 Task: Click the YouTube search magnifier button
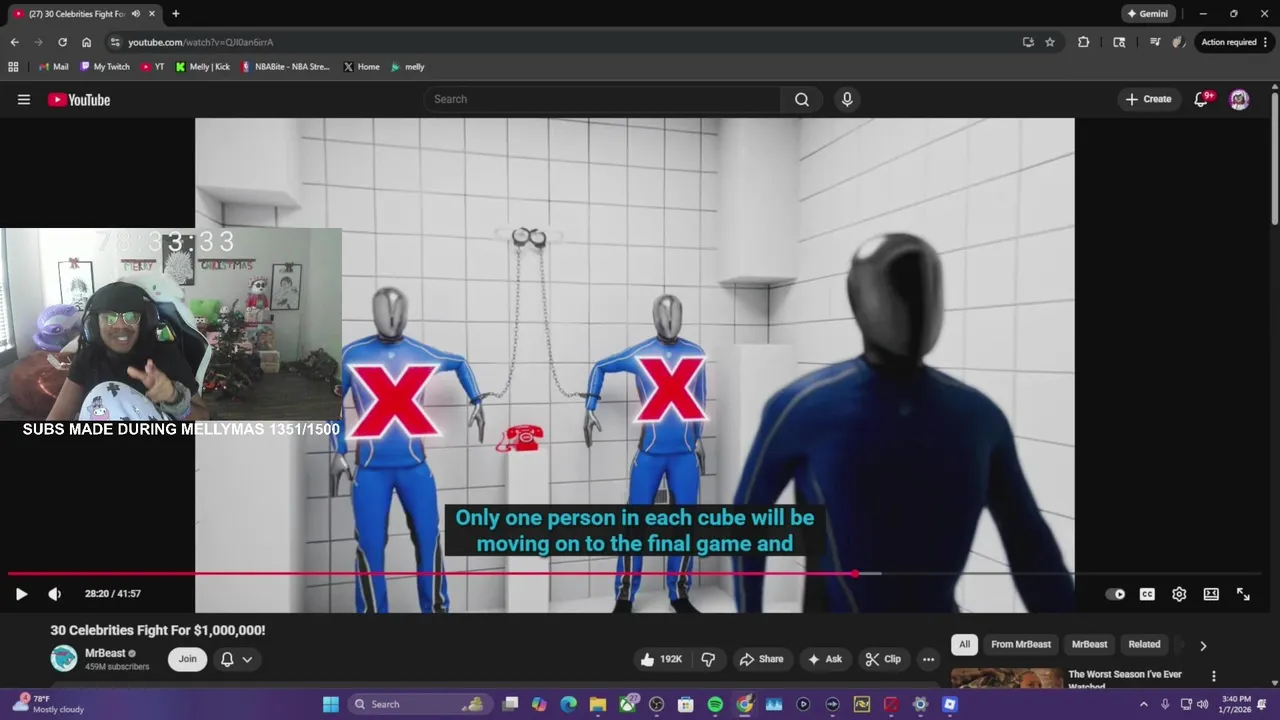[802, 99]
